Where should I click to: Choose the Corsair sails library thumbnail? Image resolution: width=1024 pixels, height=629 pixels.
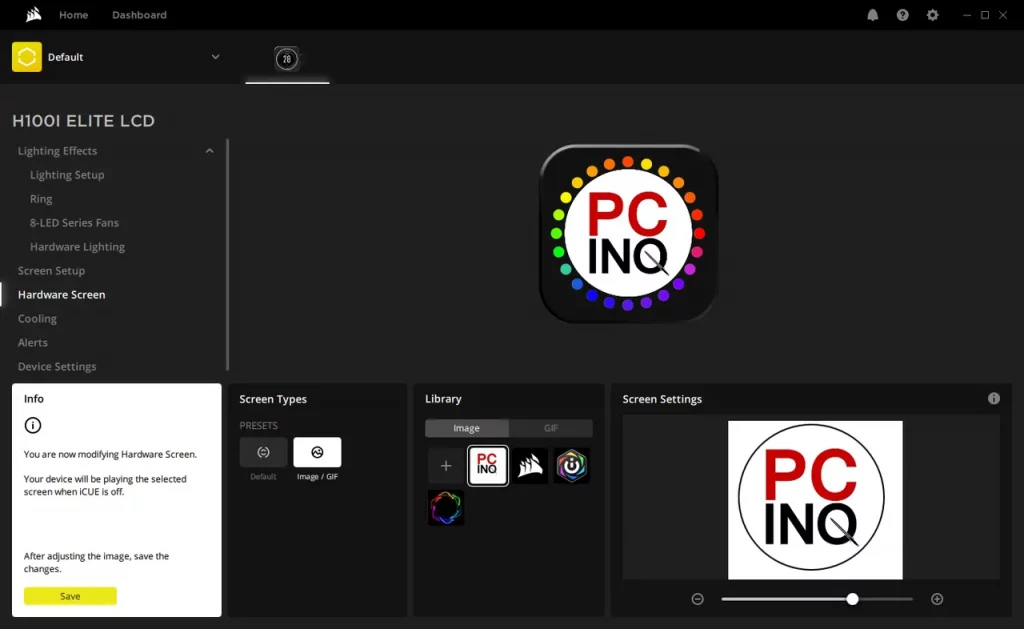tap(530, 466)
